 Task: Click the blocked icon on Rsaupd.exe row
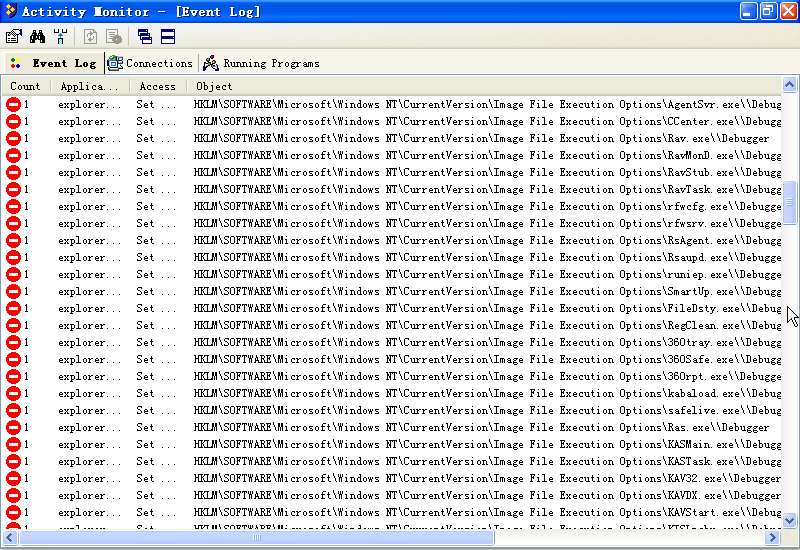click(13, 258)
